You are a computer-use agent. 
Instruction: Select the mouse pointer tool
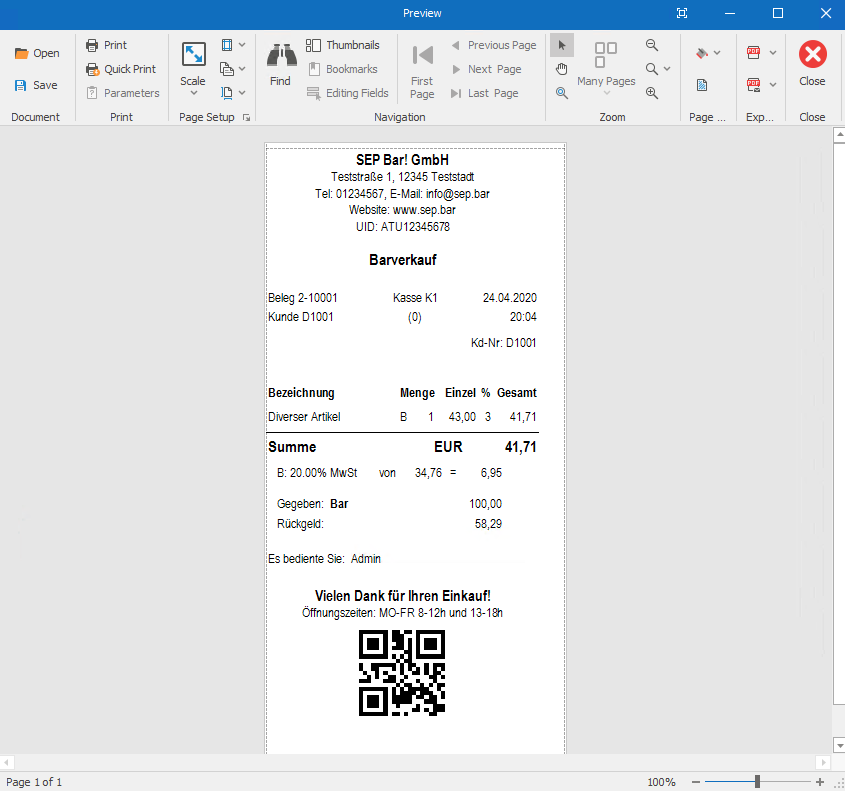point(562,45)
